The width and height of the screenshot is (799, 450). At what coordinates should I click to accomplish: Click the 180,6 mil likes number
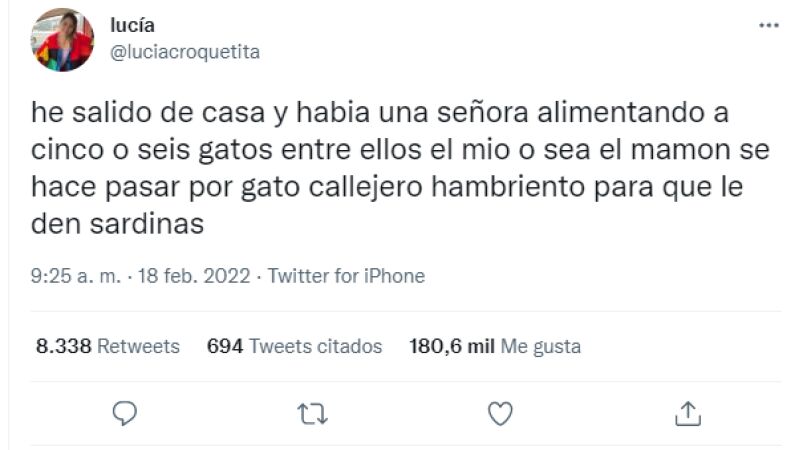[x=452, y=347]
